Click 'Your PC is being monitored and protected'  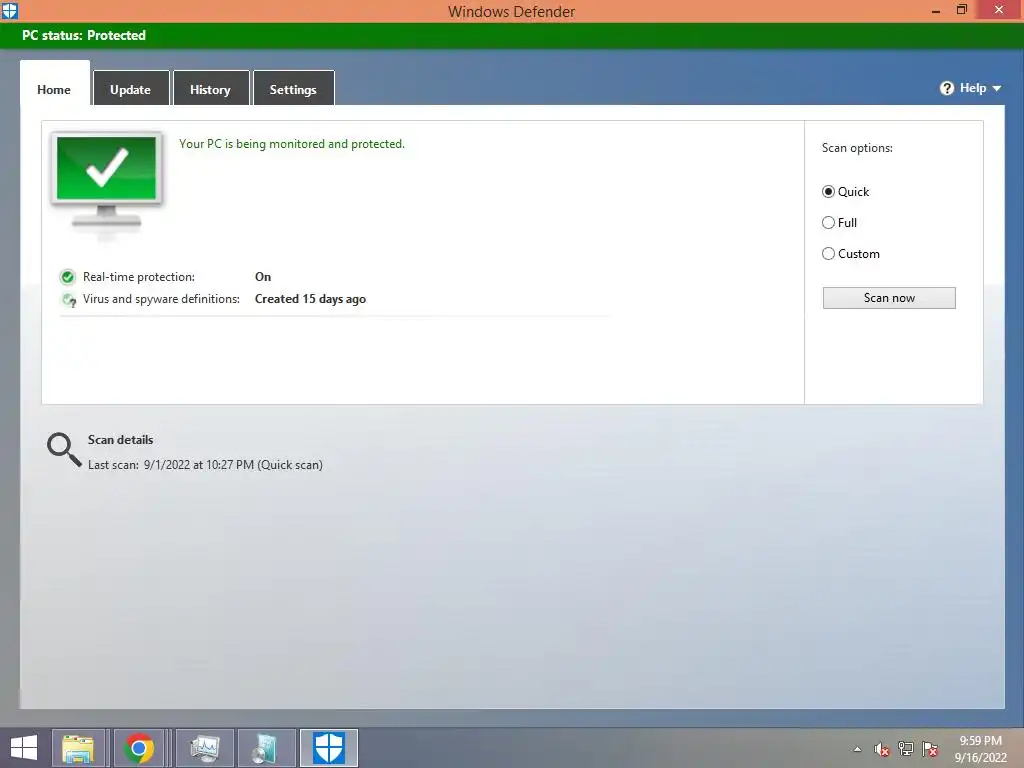[x=292, y=144]
